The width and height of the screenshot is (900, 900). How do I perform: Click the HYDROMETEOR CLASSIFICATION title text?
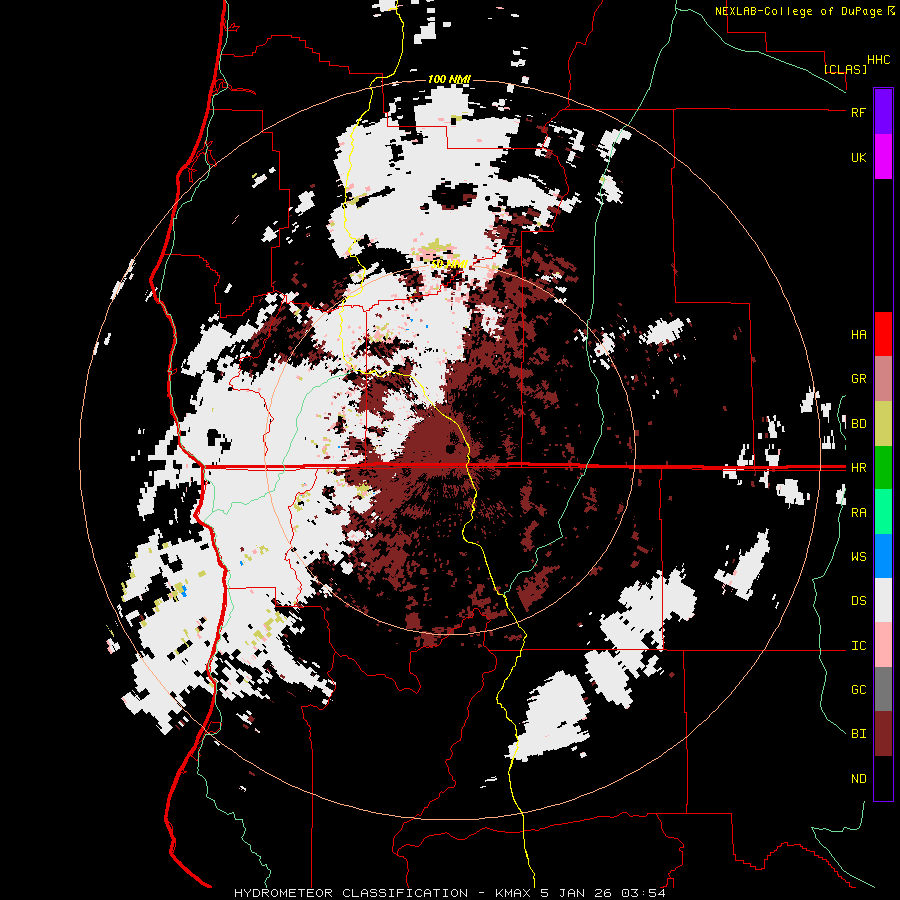(351, 893)
